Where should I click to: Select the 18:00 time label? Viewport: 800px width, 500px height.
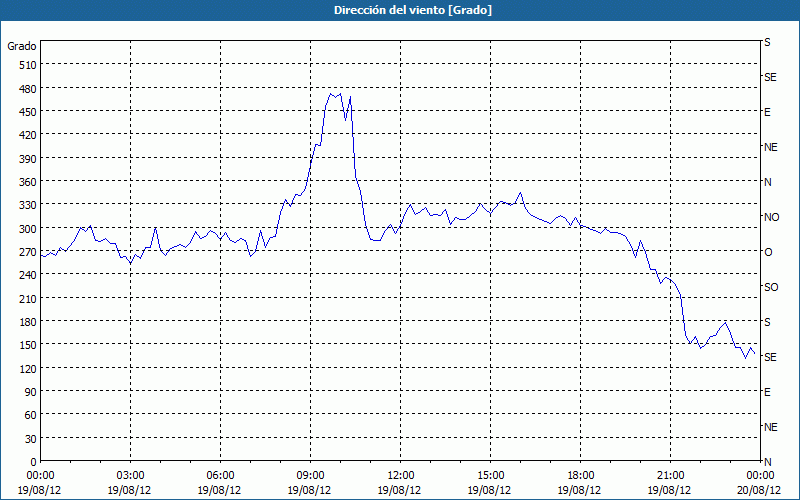tap(580, 476)
